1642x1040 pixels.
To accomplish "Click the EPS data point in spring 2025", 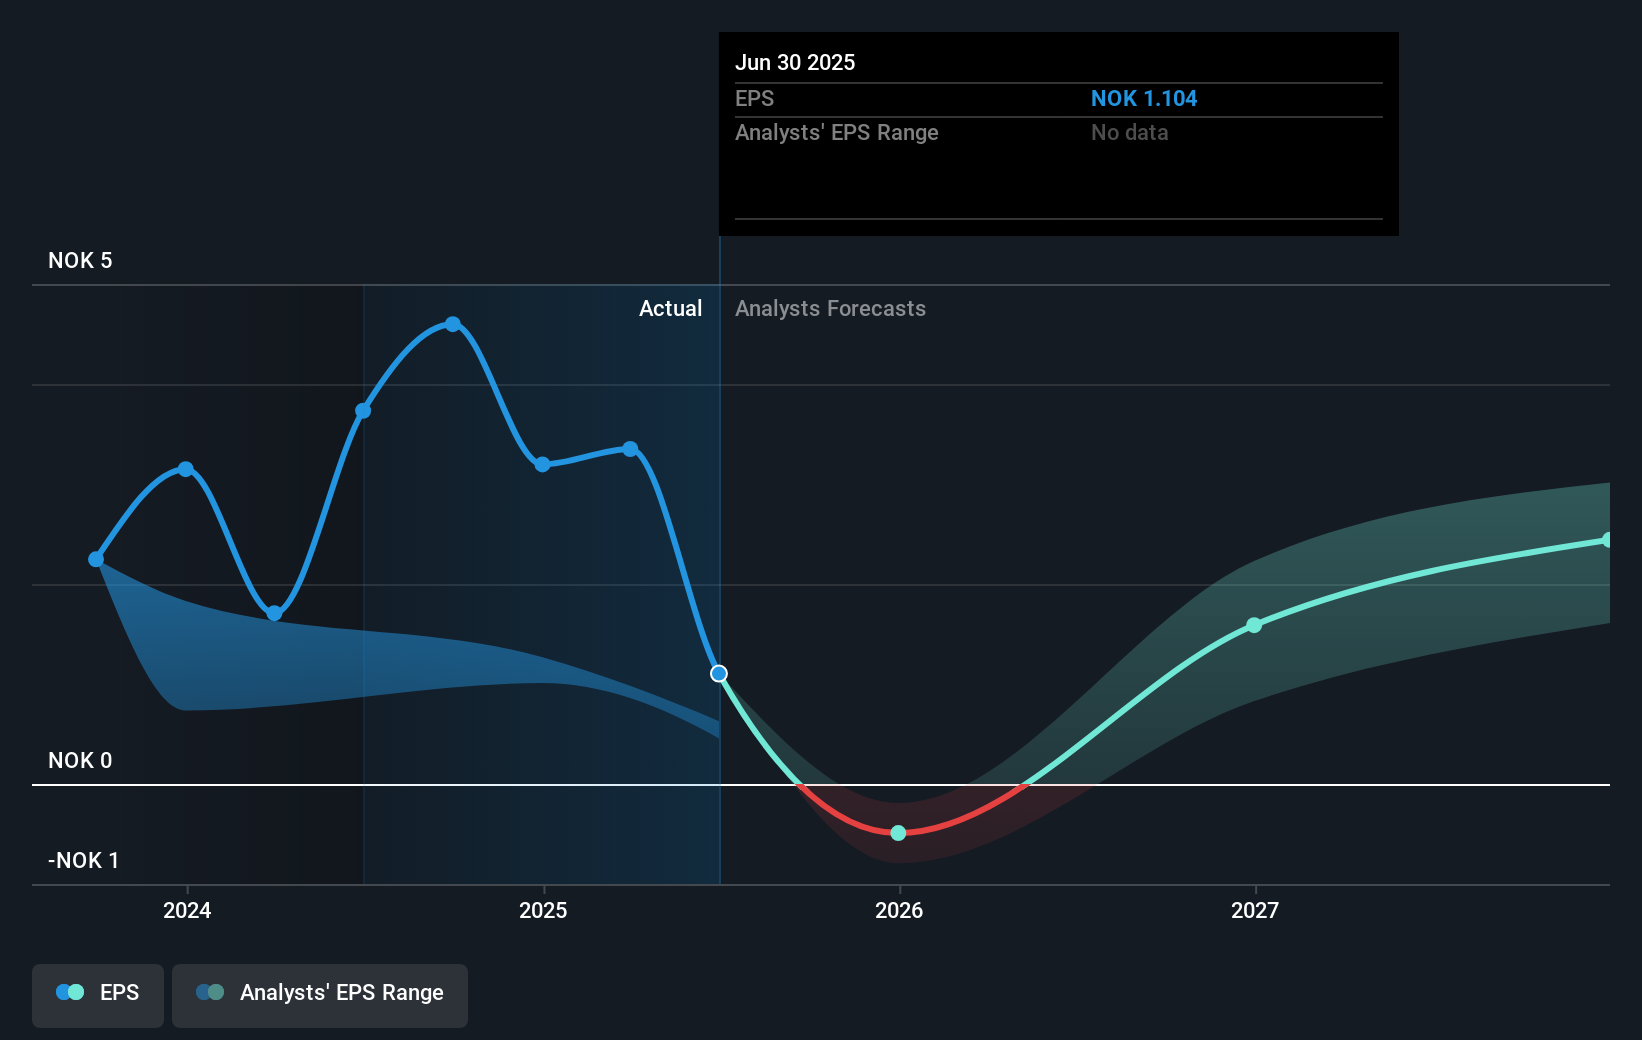I will pyautogui.click(x=630, y=449).
